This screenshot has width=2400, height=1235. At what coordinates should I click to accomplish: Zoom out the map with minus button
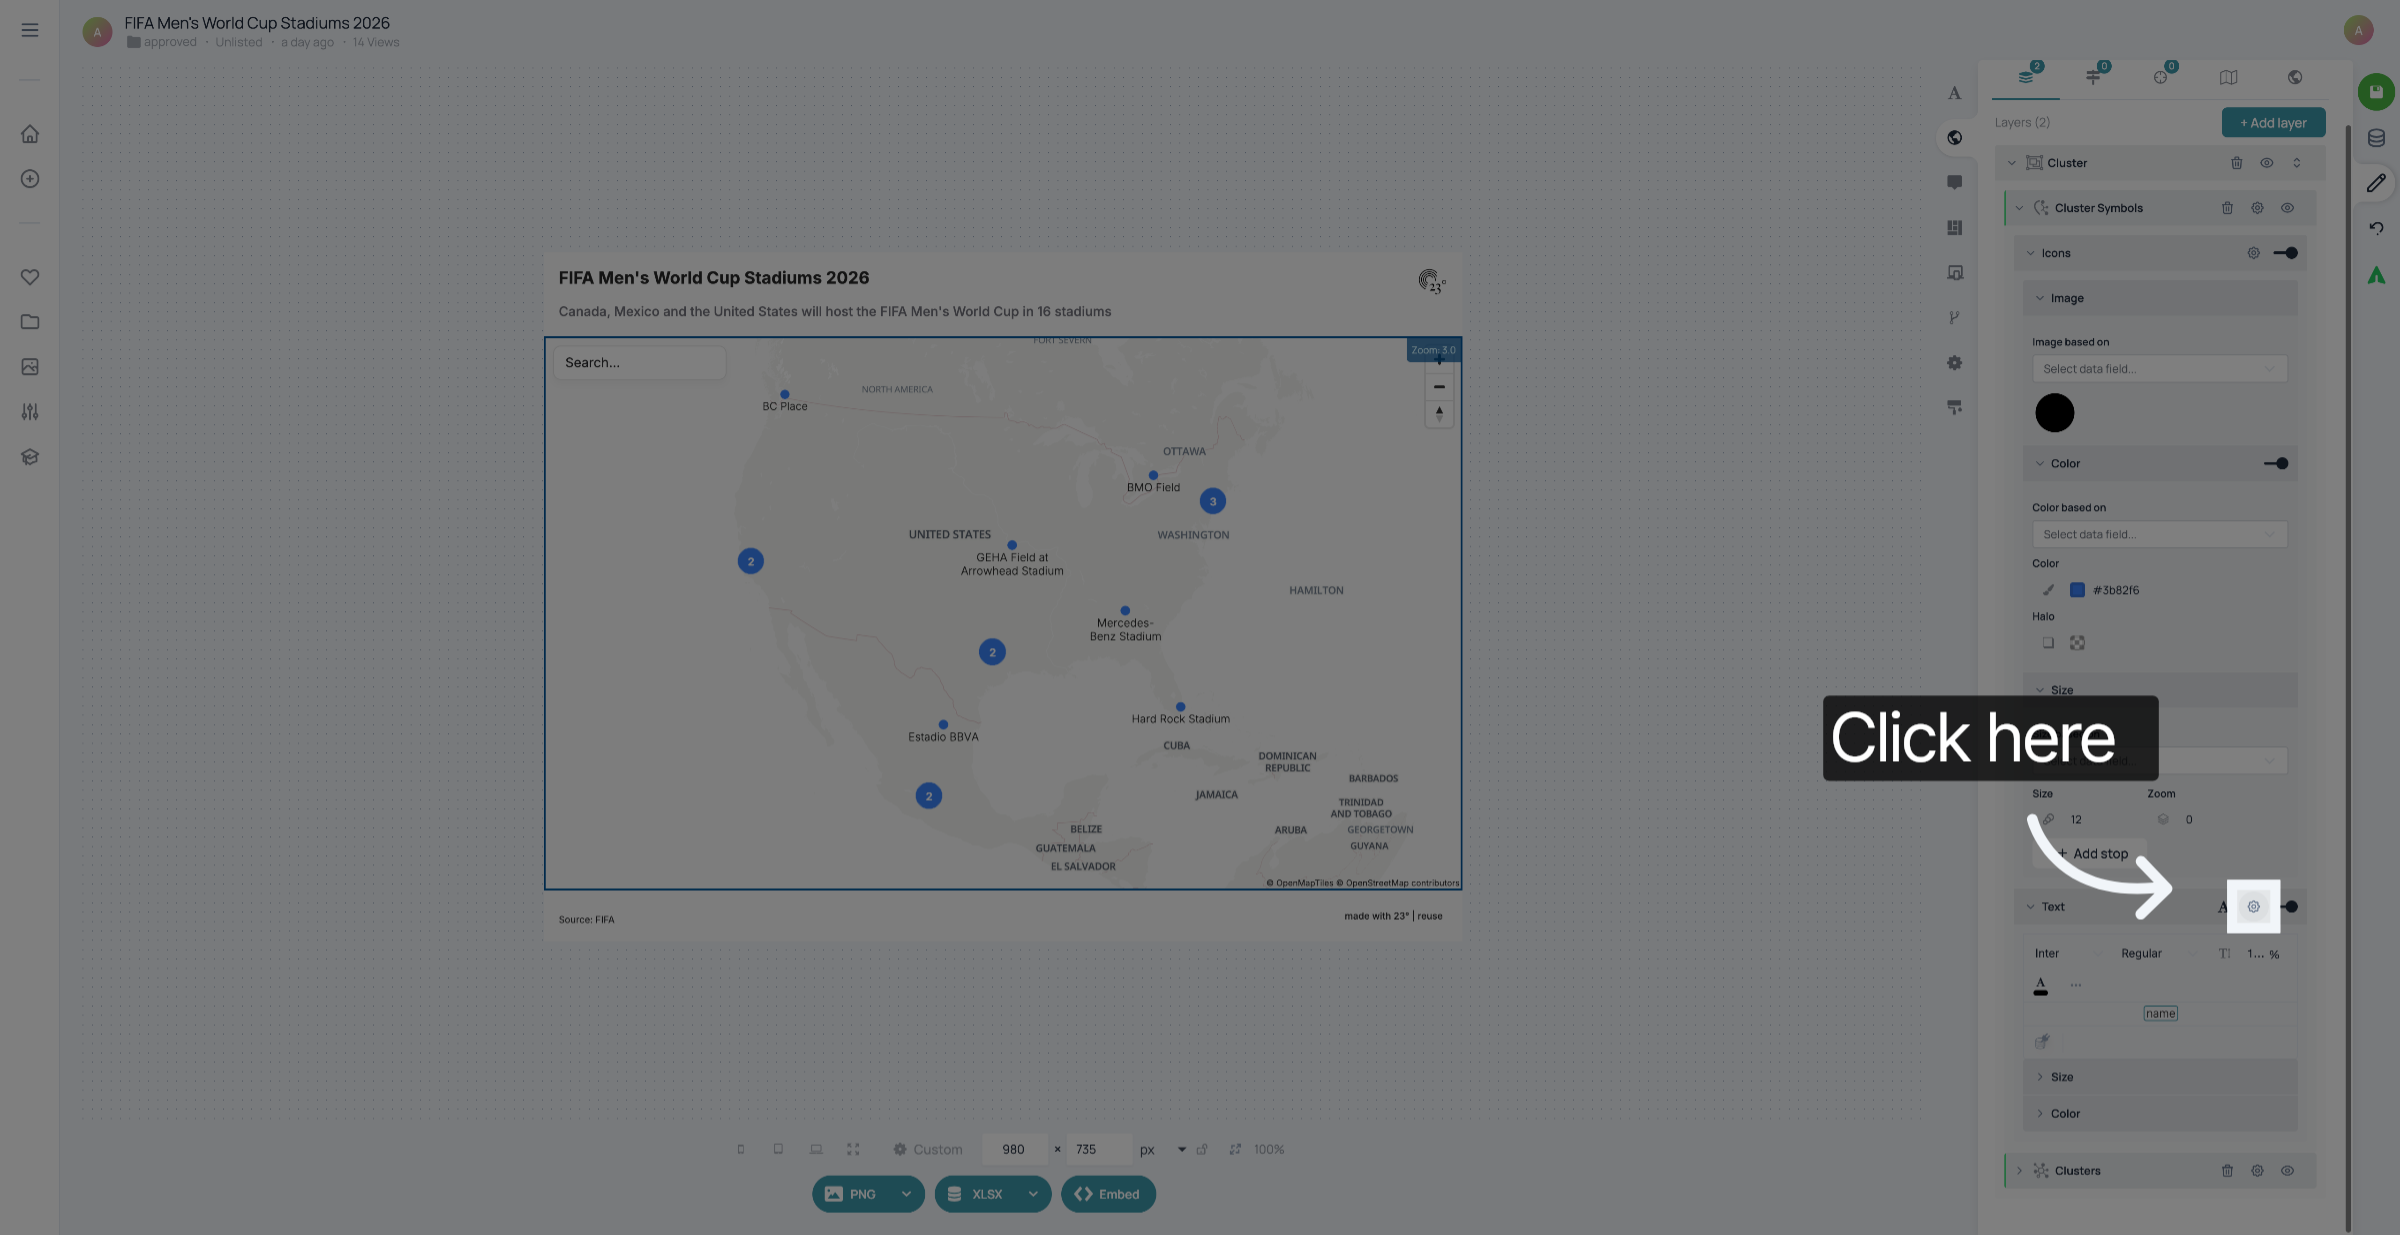1439,387
